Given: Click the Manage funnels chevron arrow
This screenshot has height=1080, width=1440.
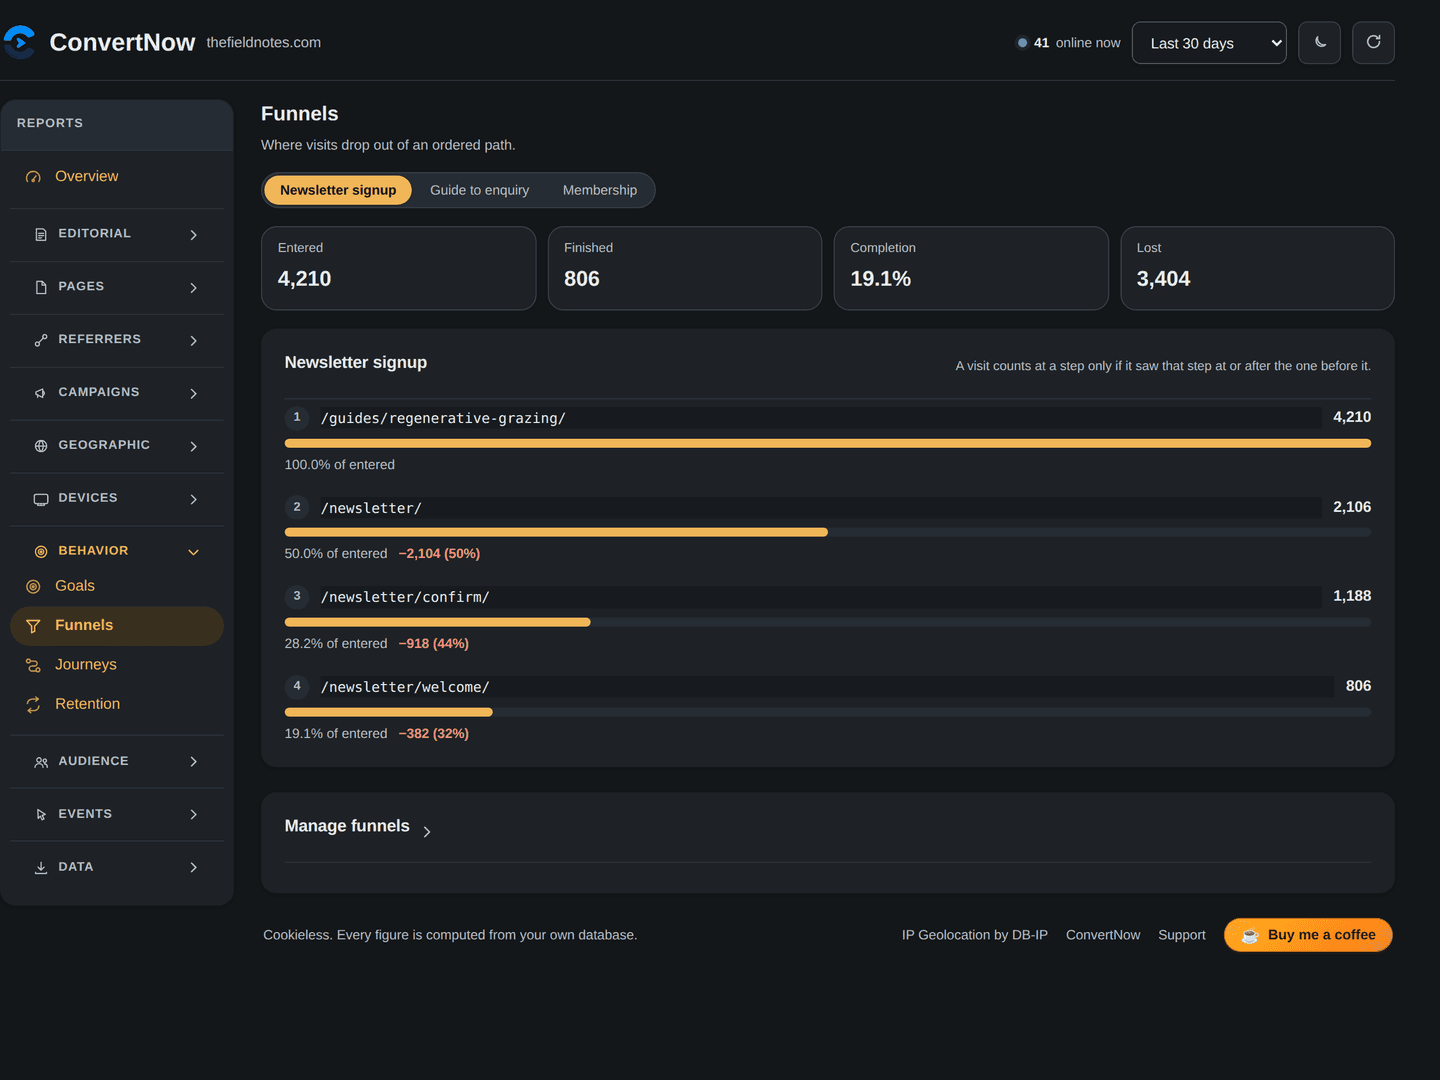Looking at the screenshot, I should 427,832.
